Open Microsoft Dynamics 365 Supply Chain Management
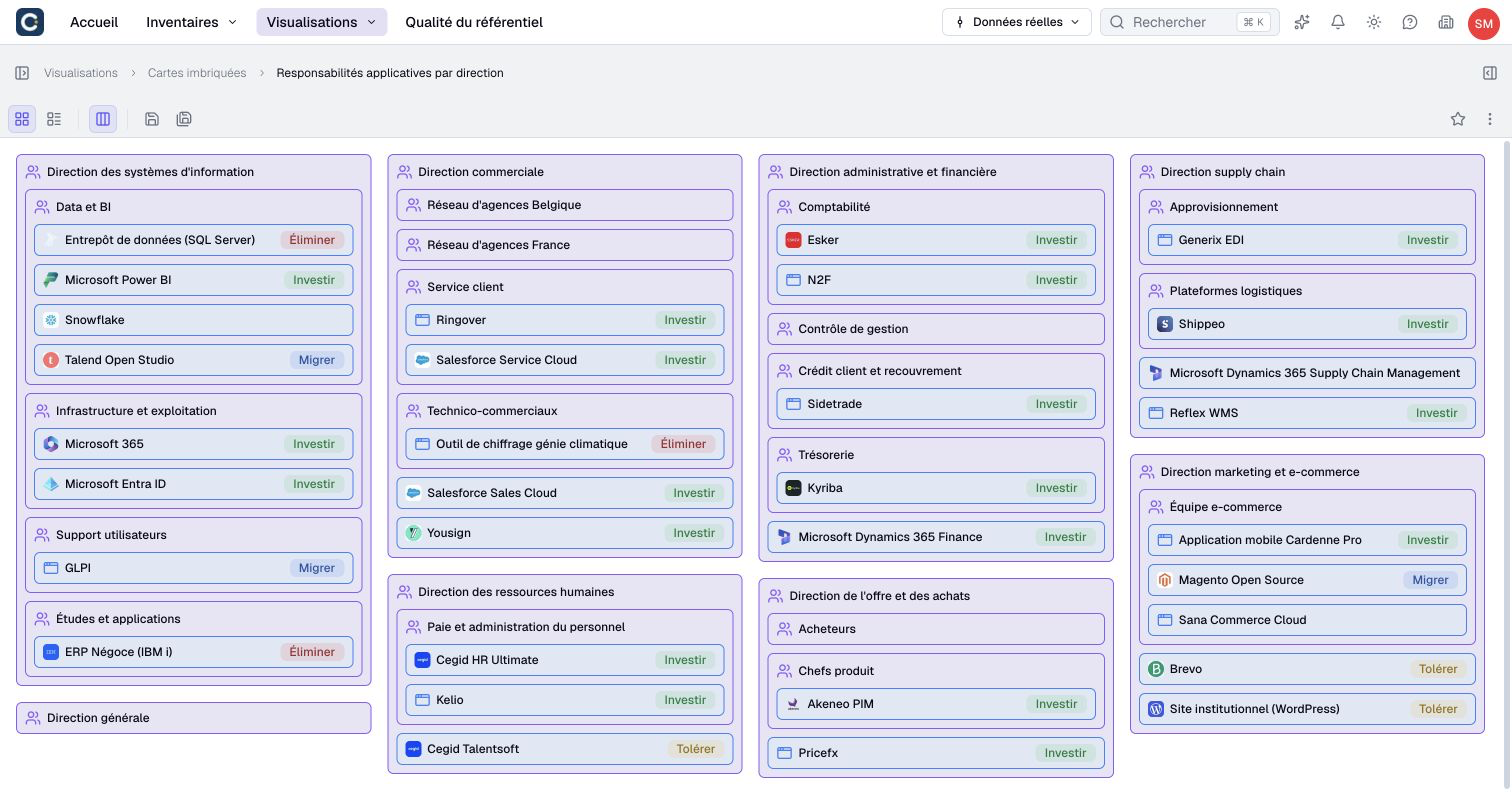Screen dimensions: 1512x793 (x=1307, y=373)
